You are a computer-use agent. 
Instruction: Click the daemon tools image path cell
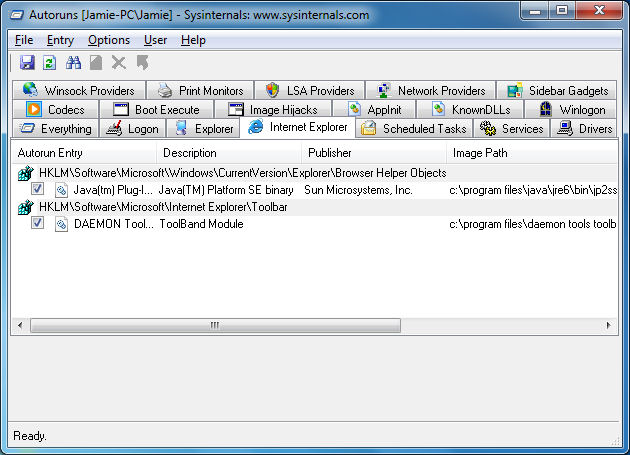pos(533,224)
